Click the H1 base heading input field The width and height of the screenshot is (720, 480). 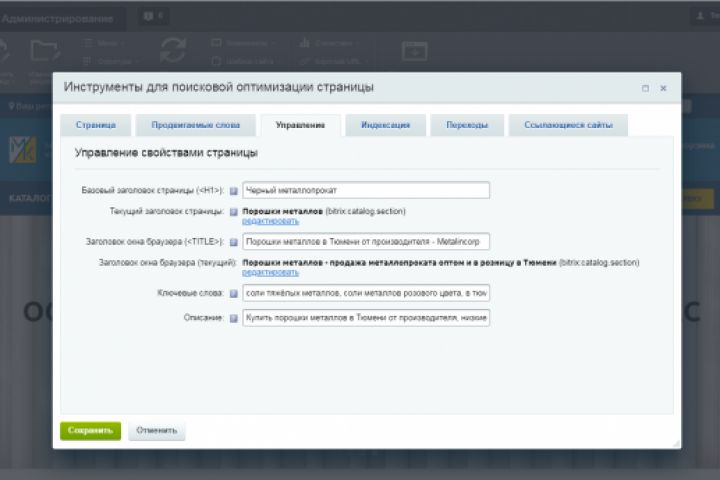[366, 190]
